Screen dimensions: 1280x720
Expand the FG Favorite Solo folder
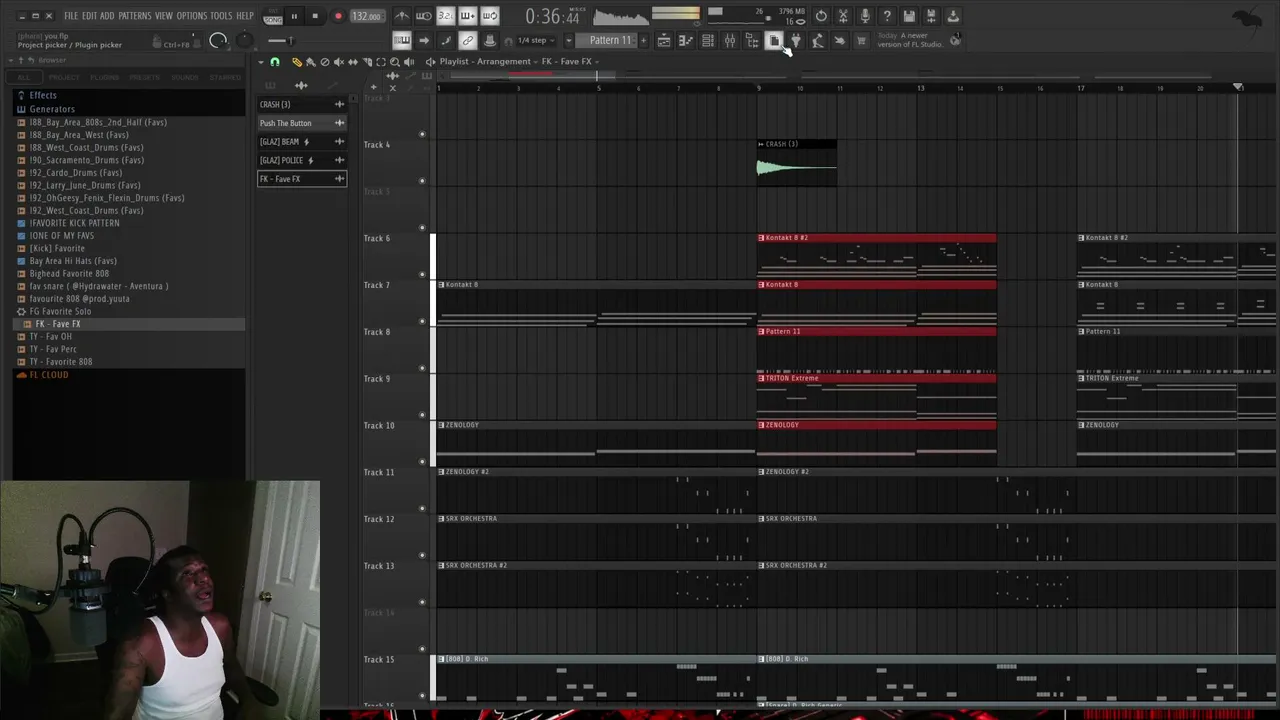60,311
